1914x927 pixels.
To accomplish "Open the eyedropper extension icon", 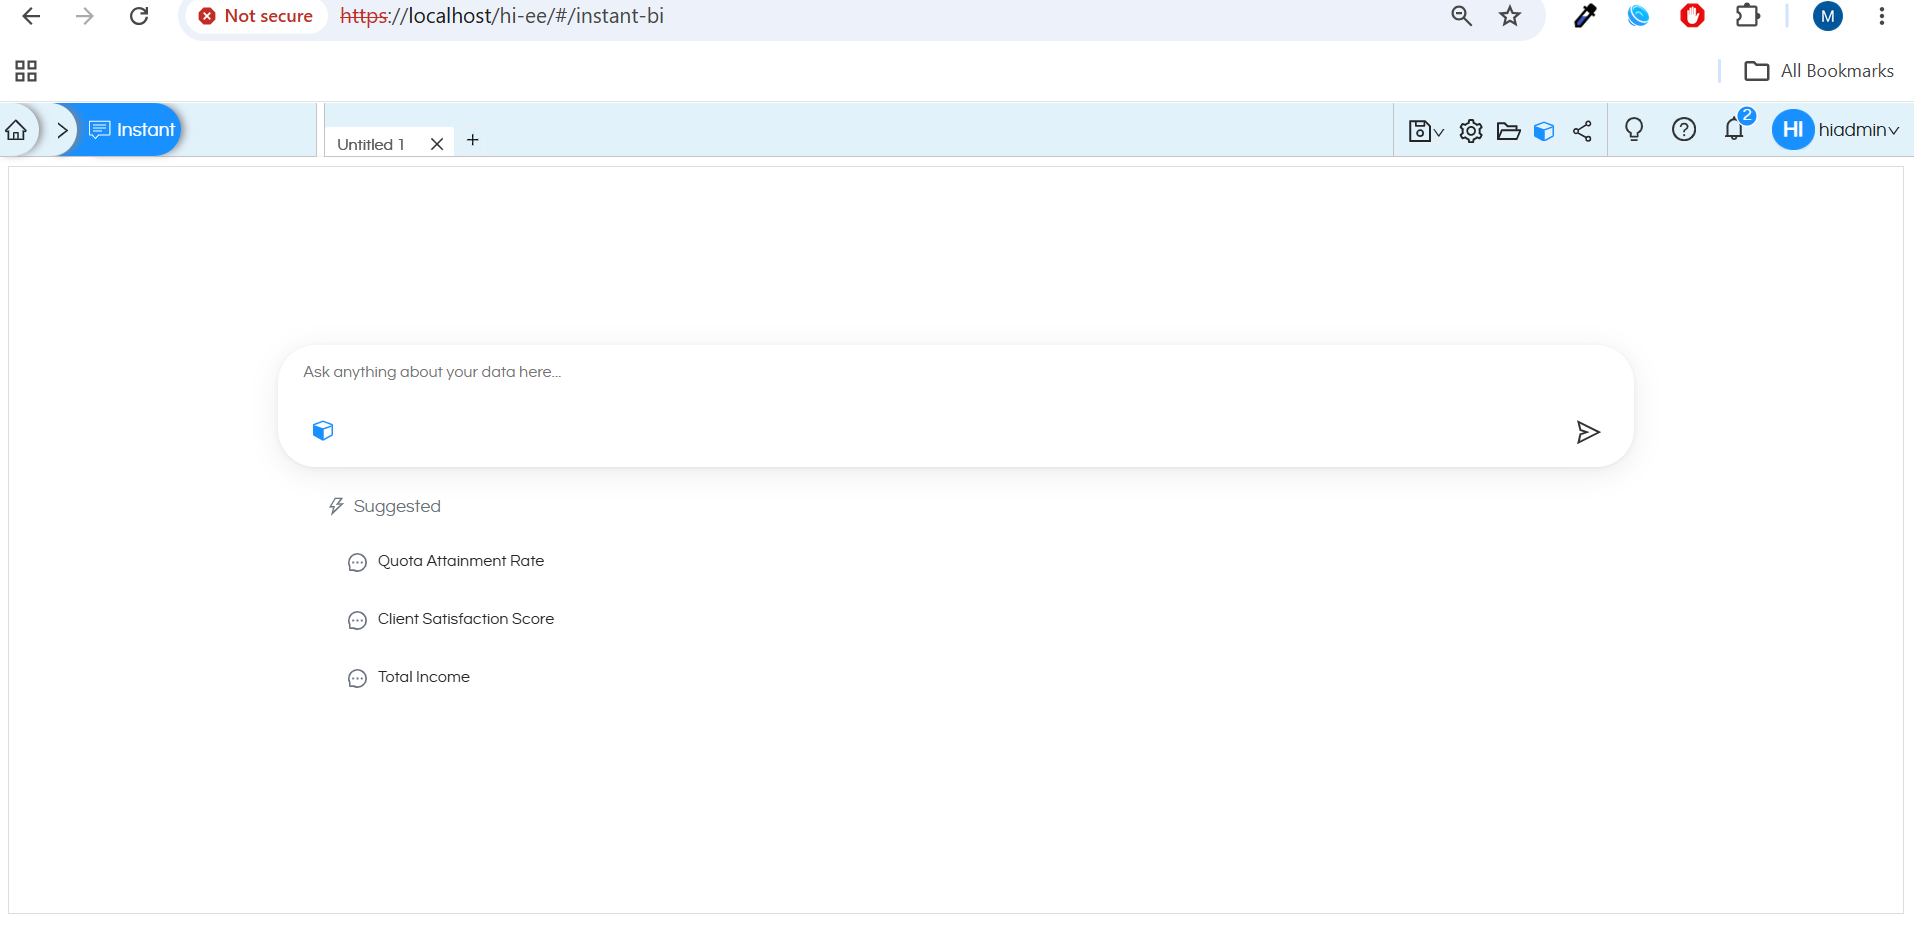I will [1585, 16].
